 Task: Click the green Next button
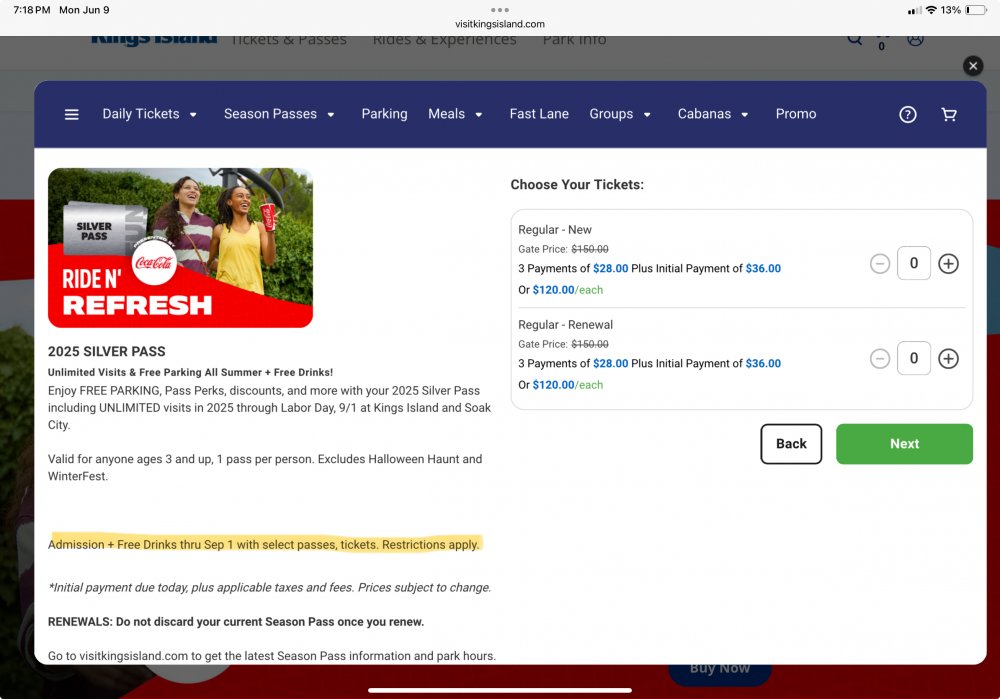click(x=904, y=444)
